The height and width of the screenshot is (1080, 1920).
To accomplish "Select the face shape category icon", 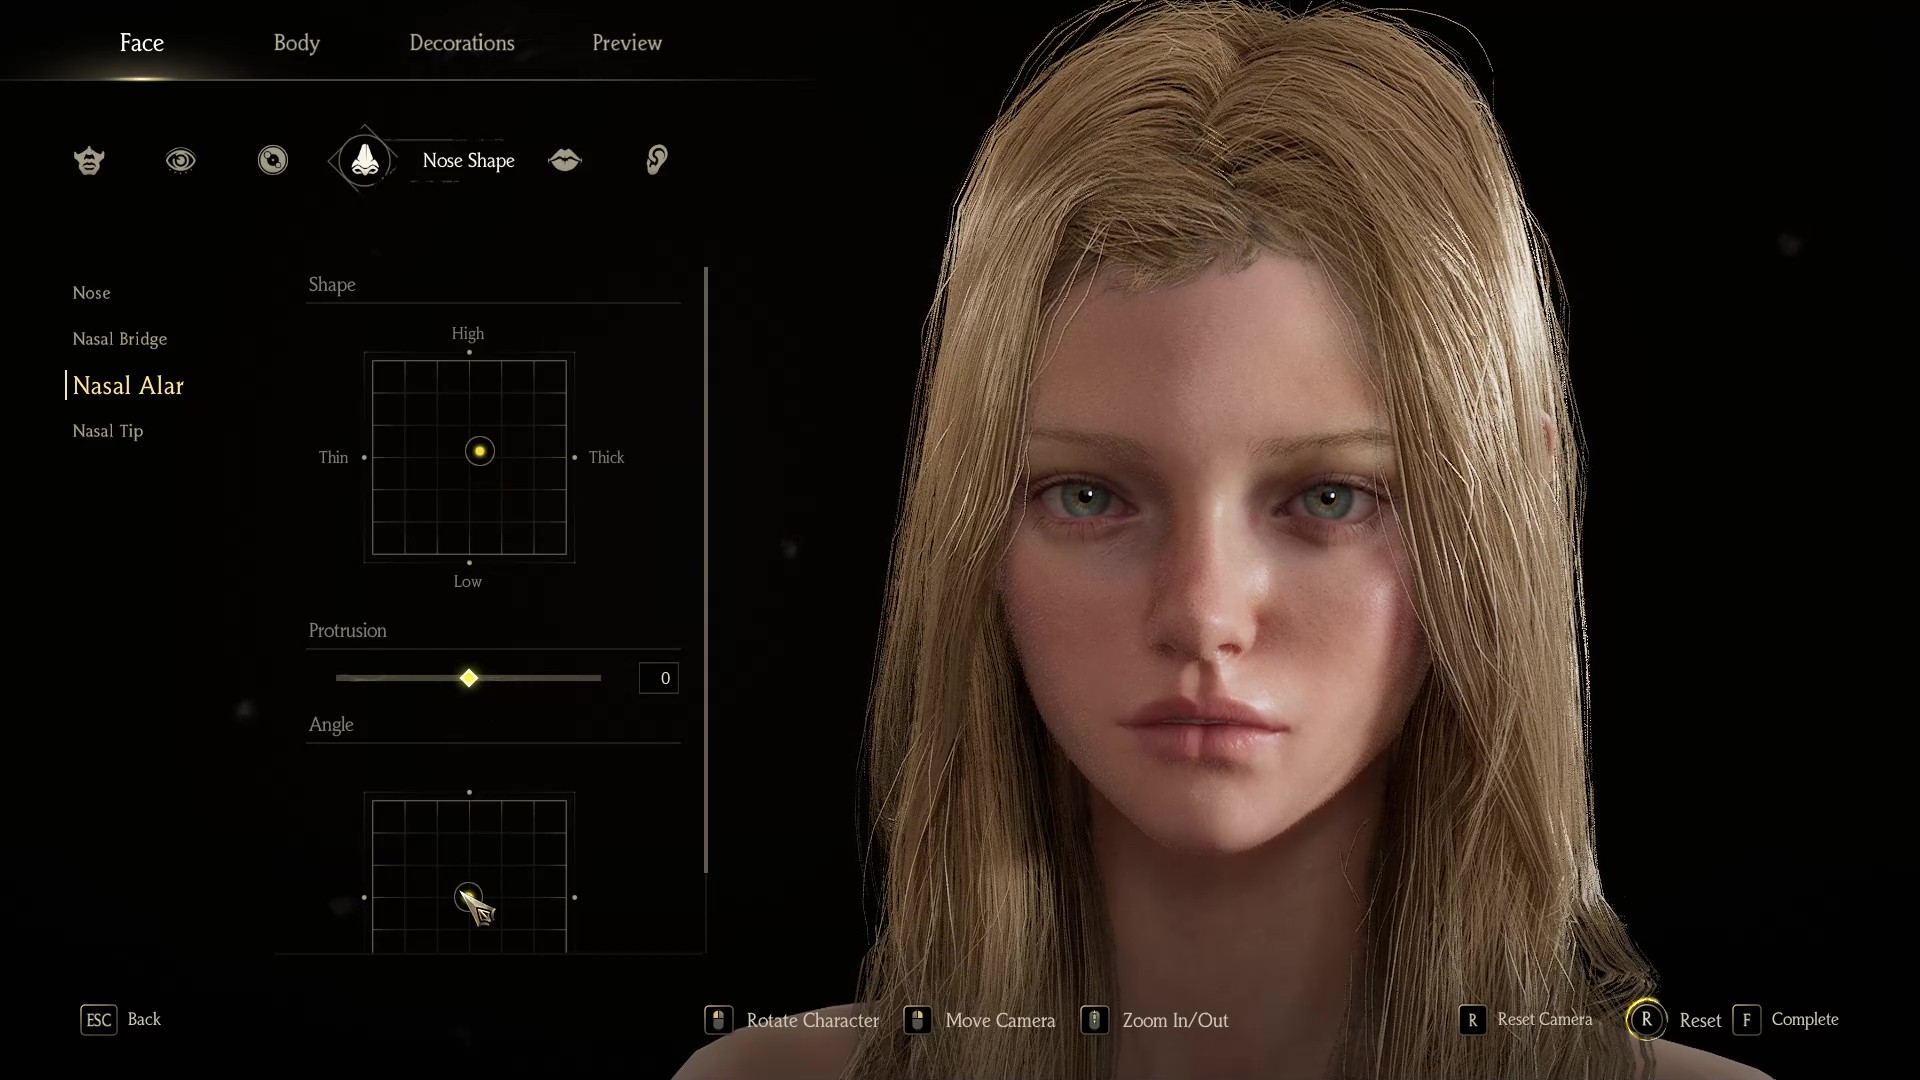I will (x=89, y=160).
